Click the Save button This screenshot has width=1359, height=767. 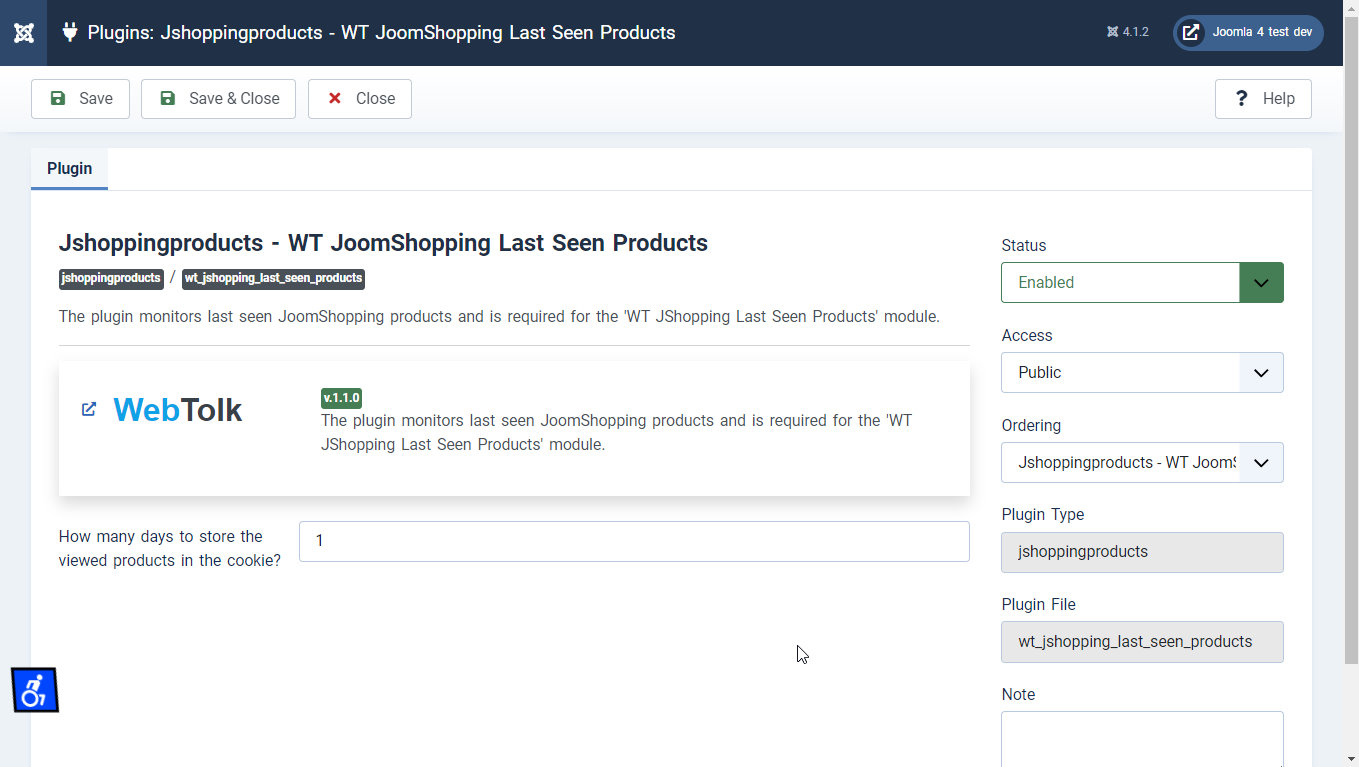click(x=80, y=98)
